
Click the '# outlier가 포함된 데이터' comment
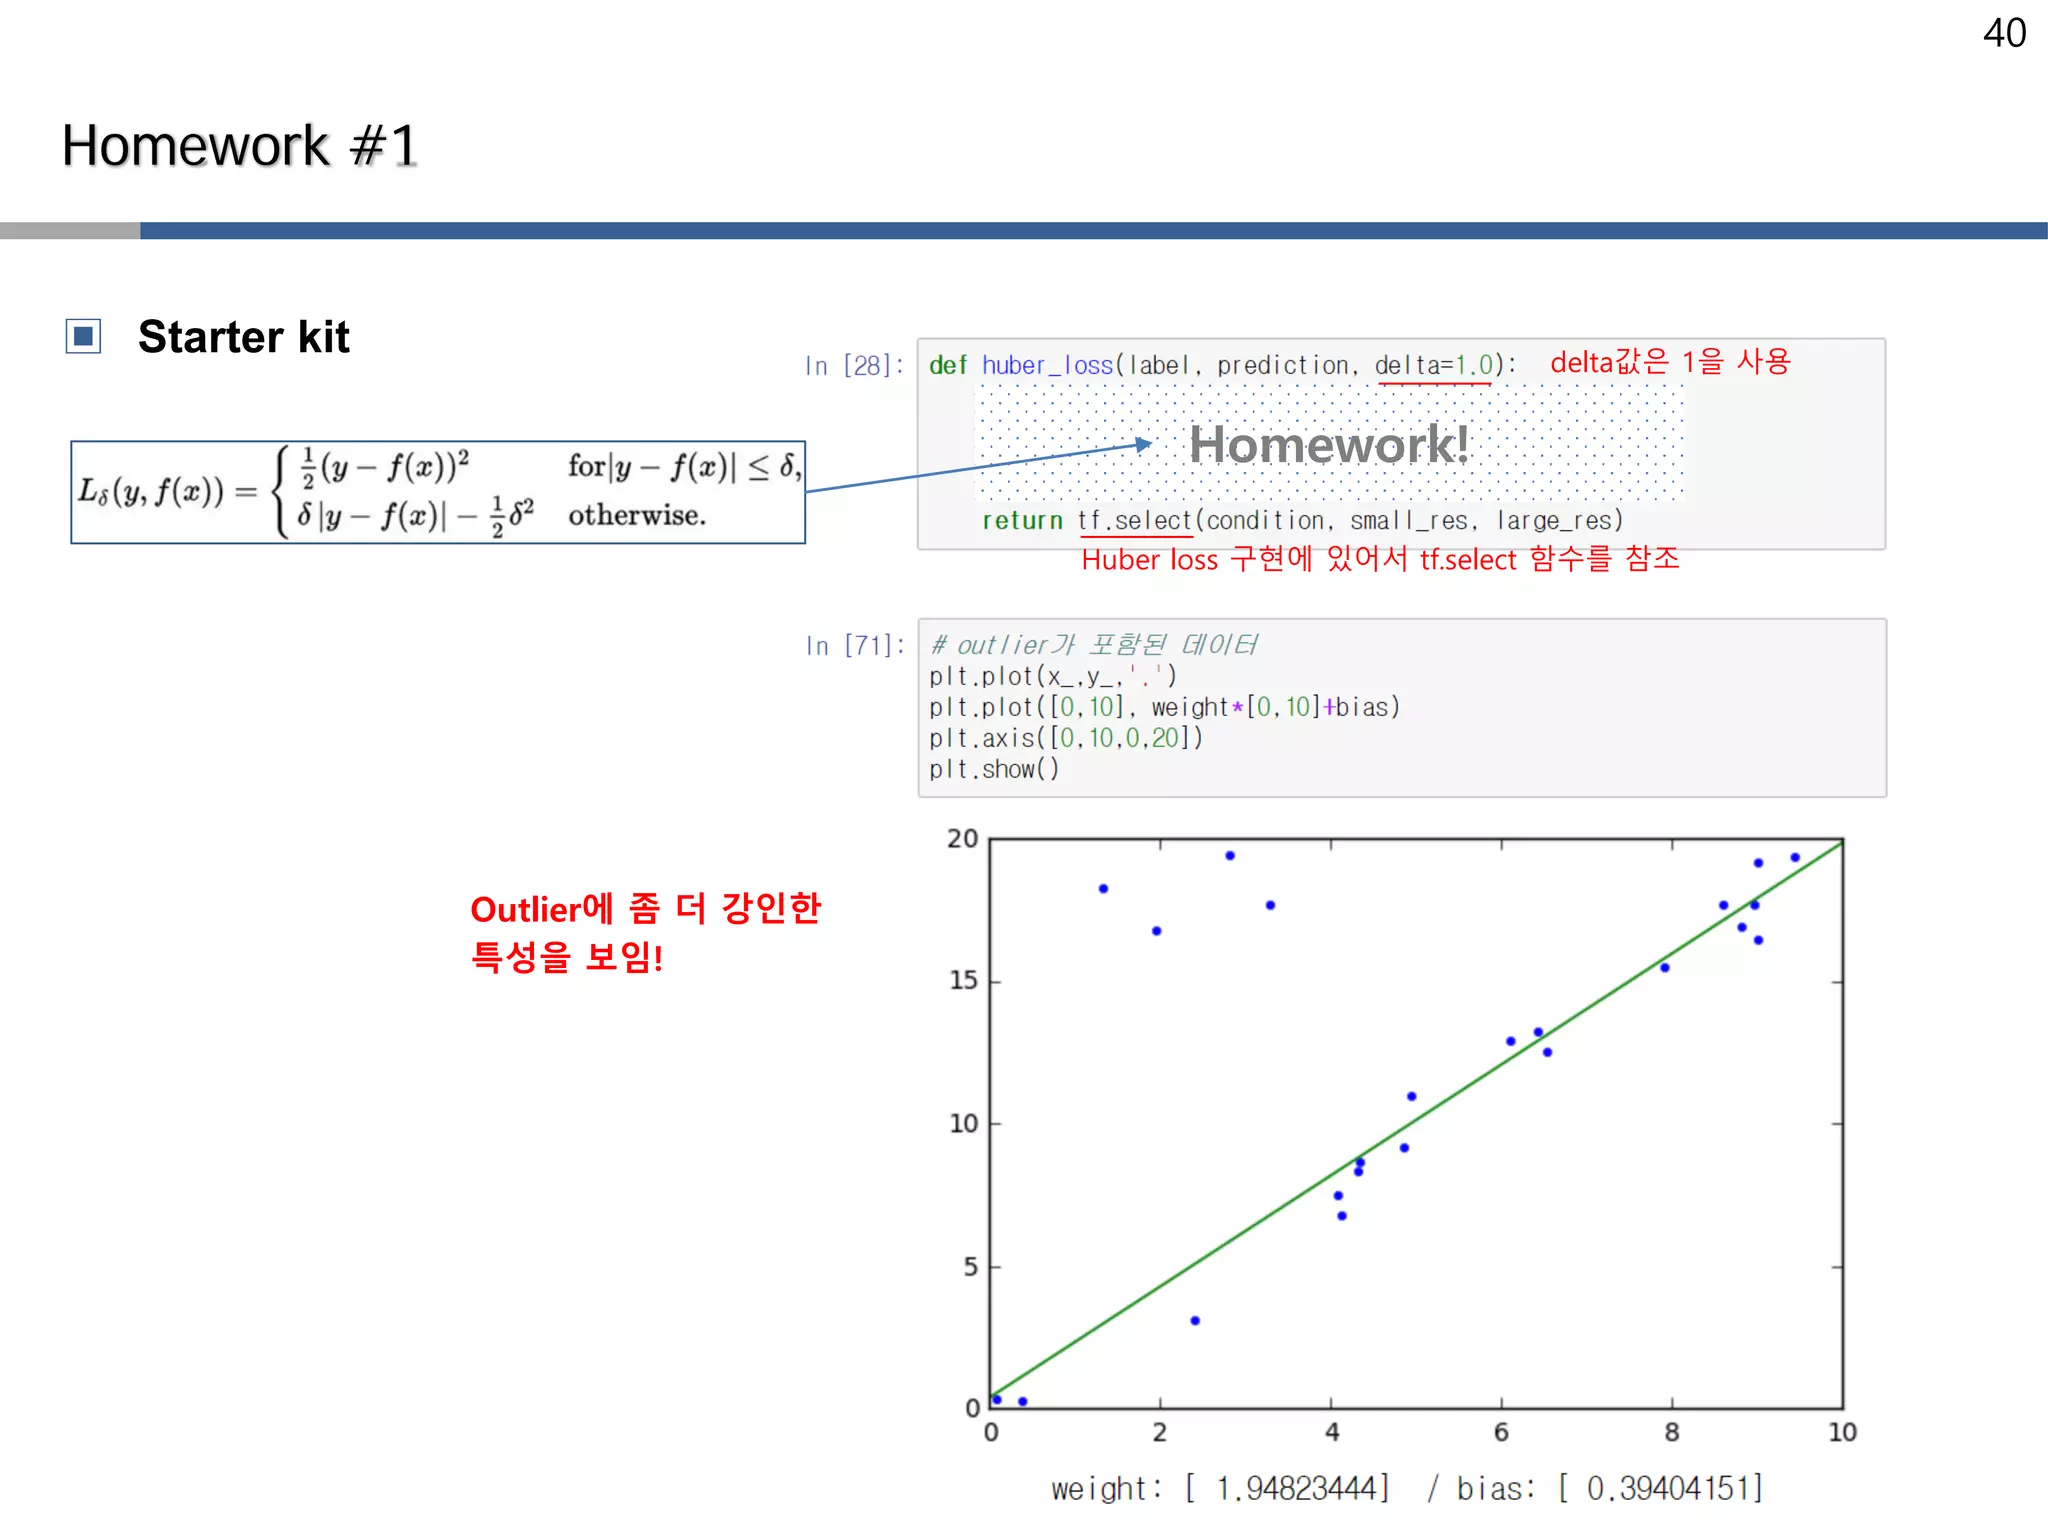coord(1093,645)
